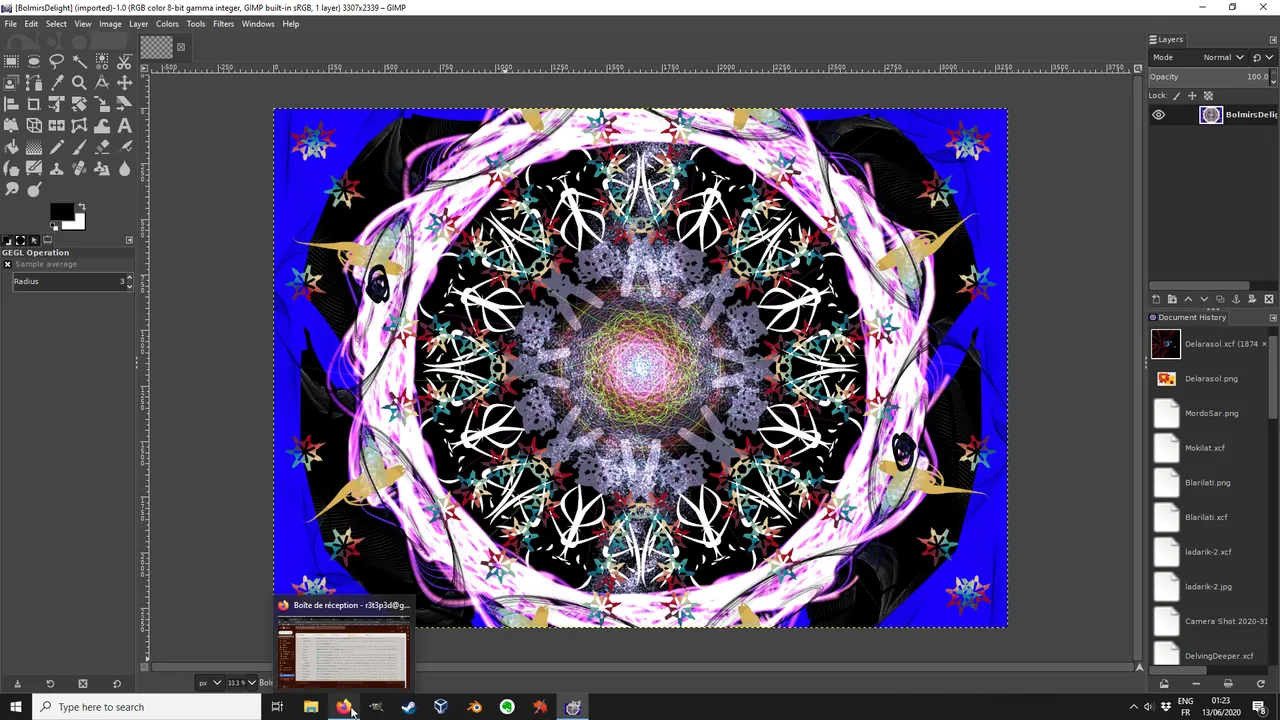Select the Paths tool
Viewport: 1280px width, 720px height.
tap(34, 82)
